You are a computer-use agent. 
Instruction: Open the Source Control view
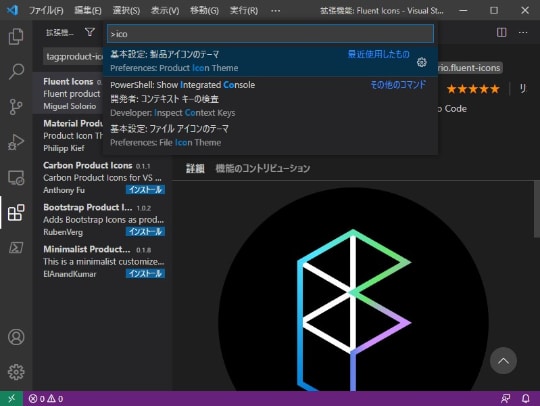pos(16,107)
